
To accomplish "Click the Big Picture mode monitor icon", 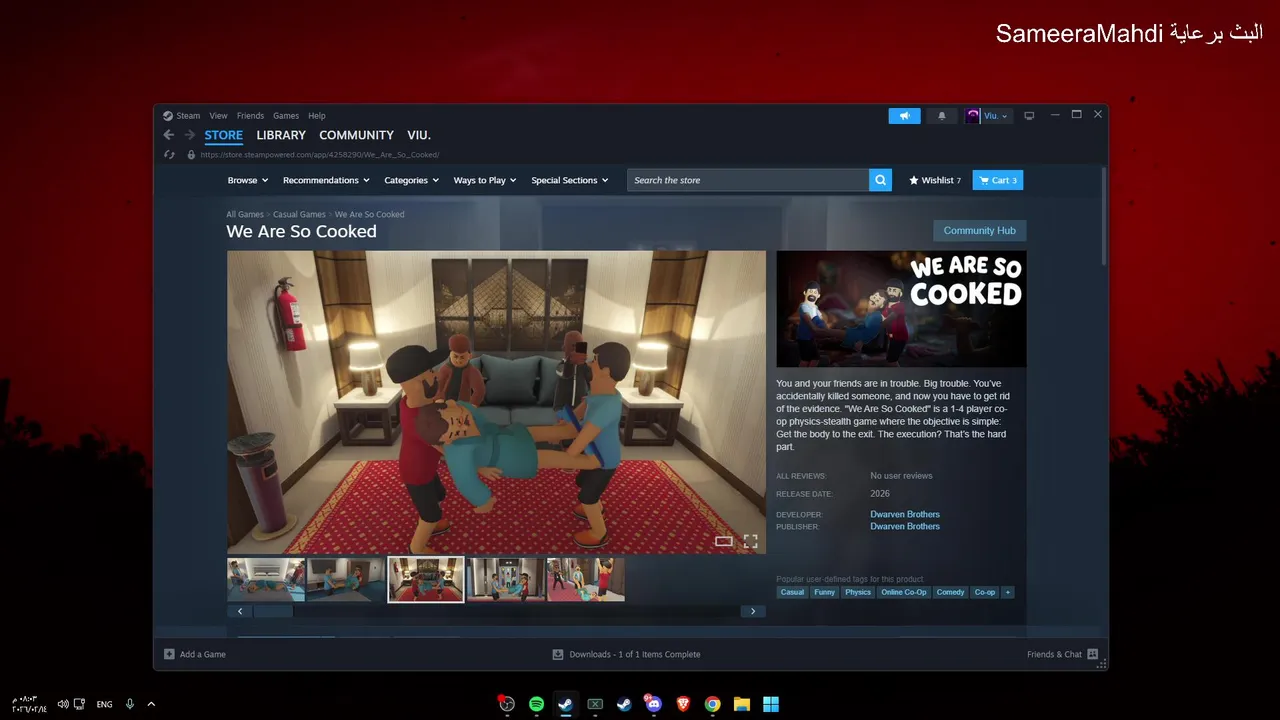I will pos(1029,116).
